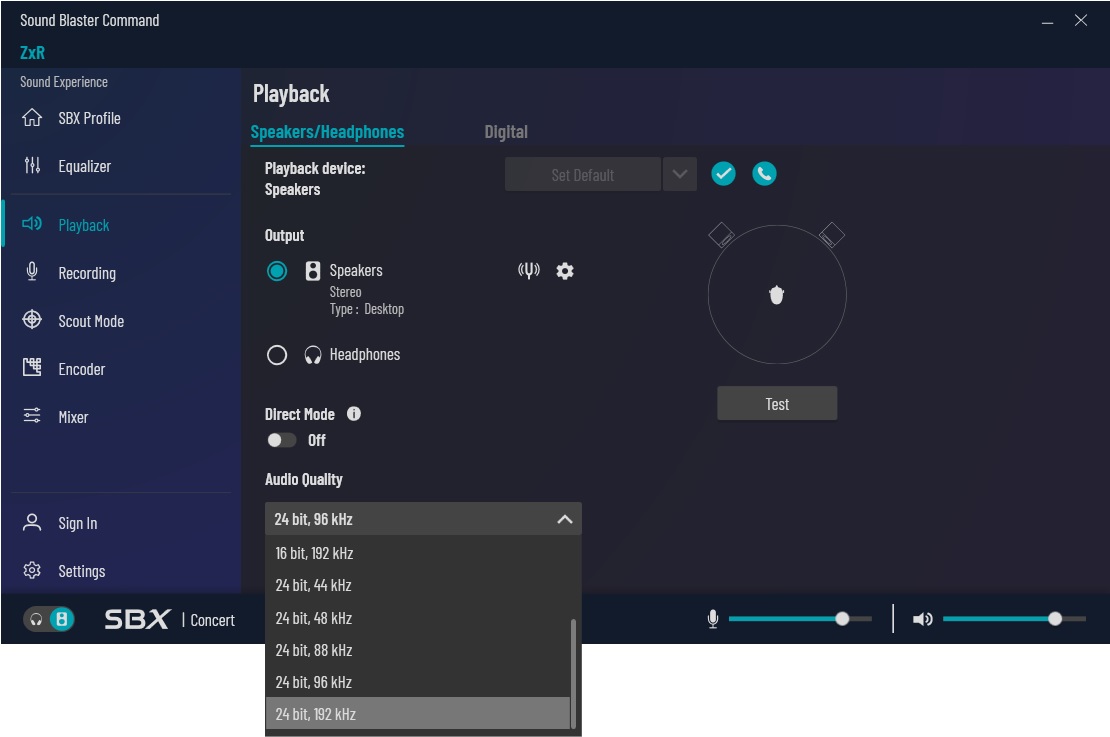1110x737 pixels.
Task: Click the Direct Mode info icon
Action: tap(354, 414)
